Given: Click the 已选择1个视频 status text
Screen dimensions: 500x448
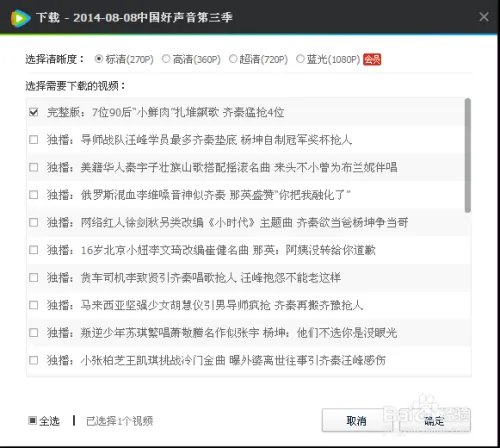Looking at the screenshot, I should click(119, 421).
